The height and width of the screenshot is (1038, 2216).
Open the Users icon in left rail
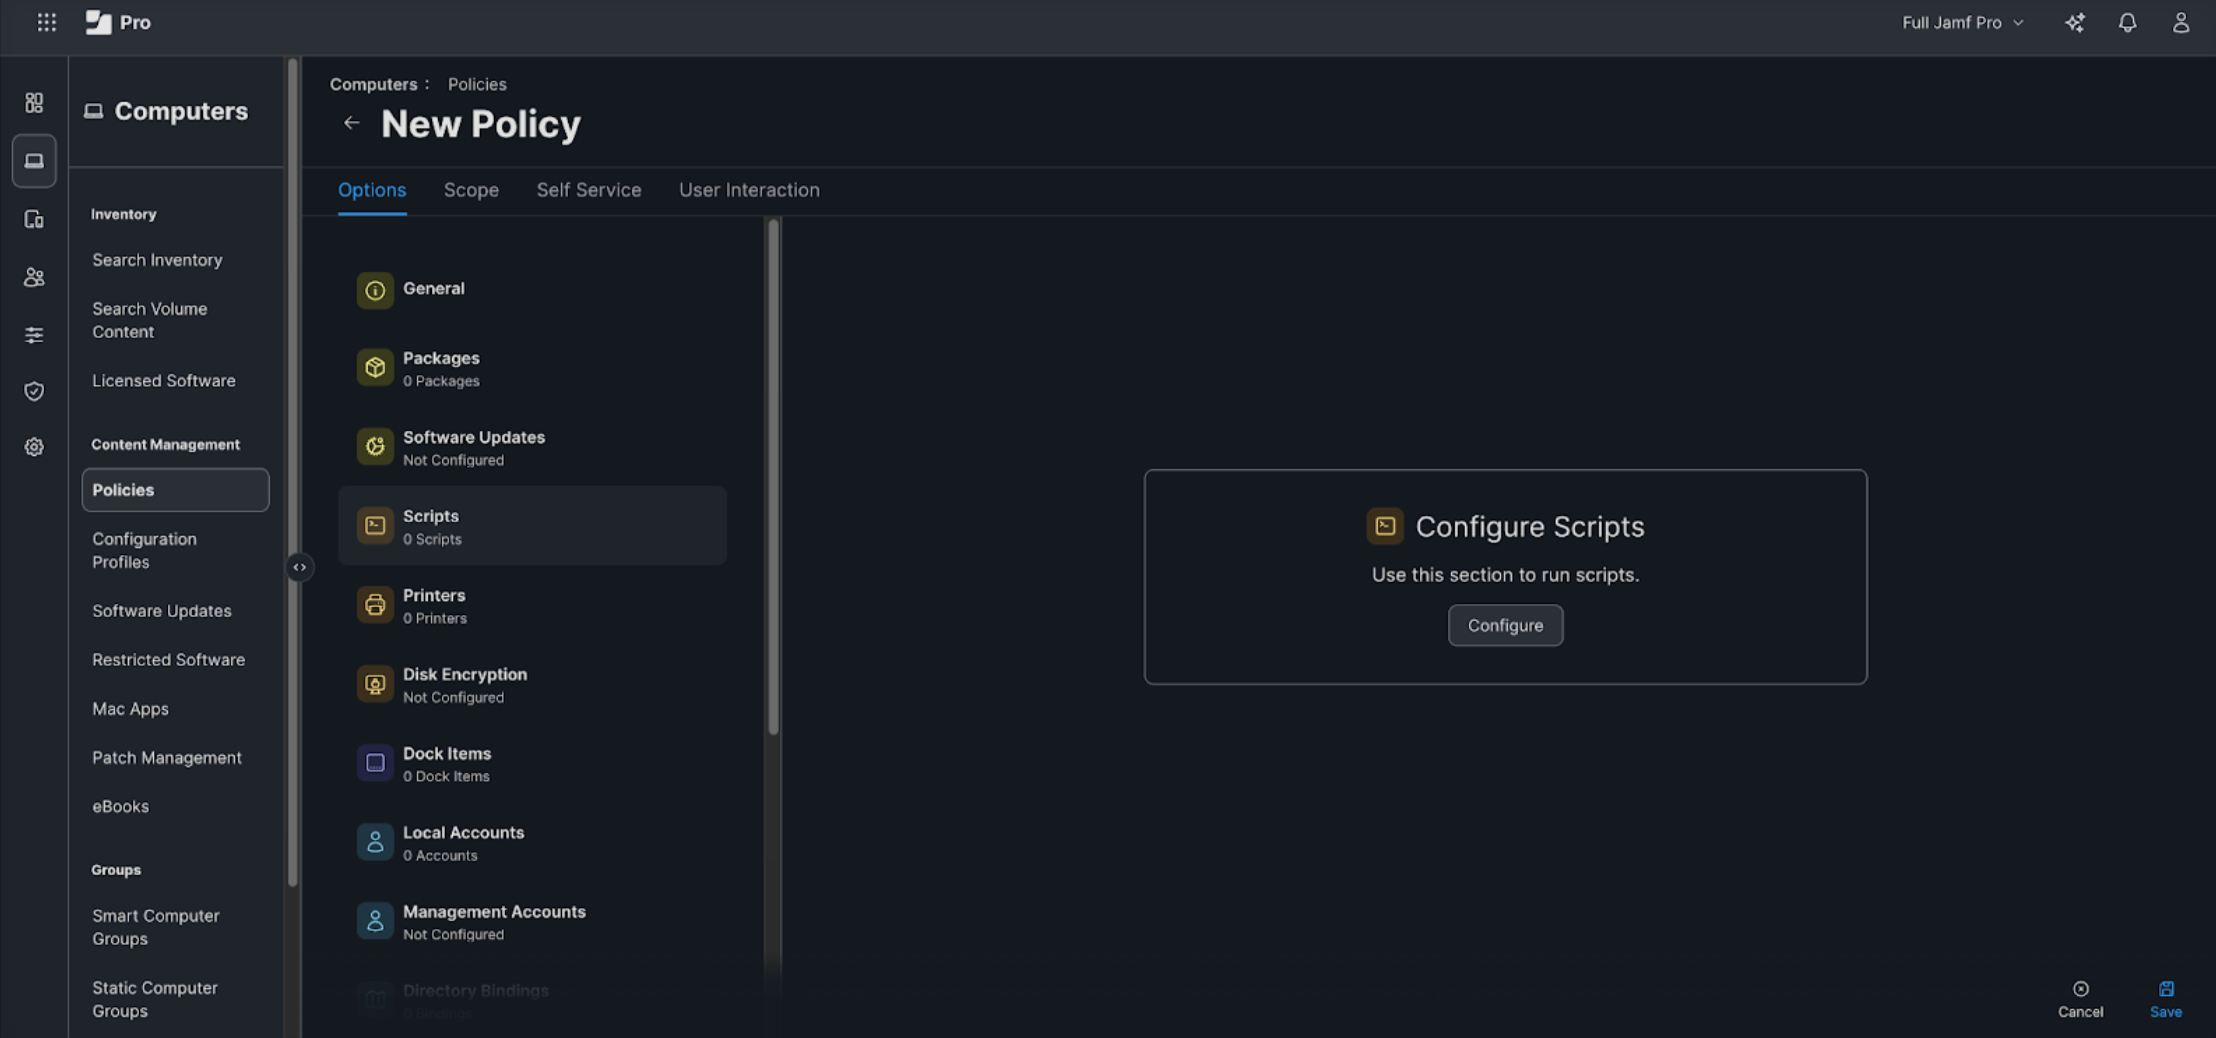[34, 277]
